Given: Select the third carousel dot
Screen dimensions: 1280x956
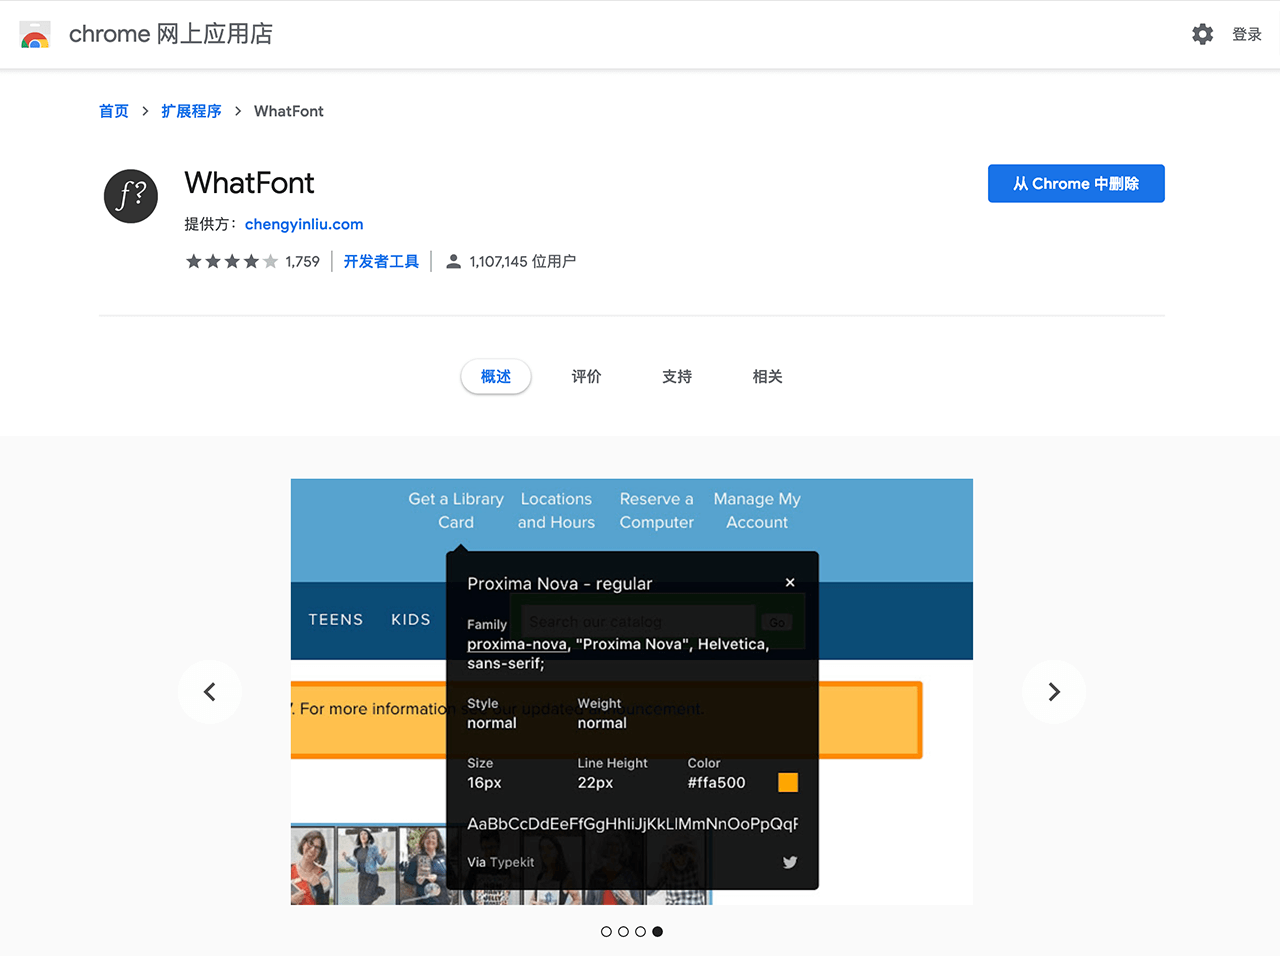Looking at the screenshot, I should point(640,932).
